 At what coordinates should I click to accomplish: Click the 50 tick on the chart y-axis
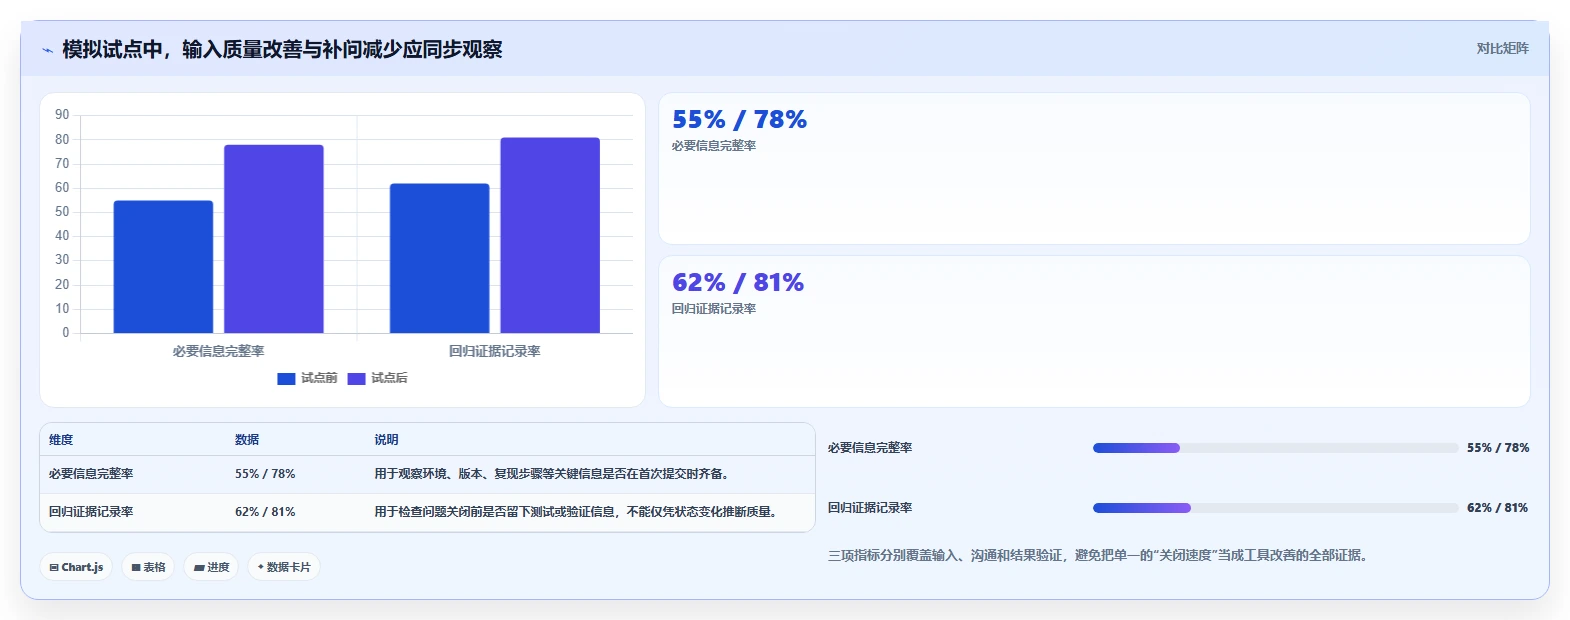click(x=62, y=212)
